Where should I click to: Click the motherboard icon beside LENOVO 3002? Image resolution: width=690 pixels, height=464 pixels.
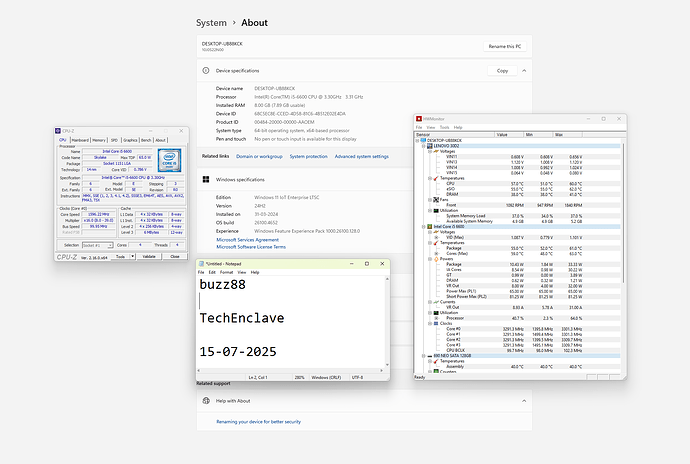tap(430, 146)
